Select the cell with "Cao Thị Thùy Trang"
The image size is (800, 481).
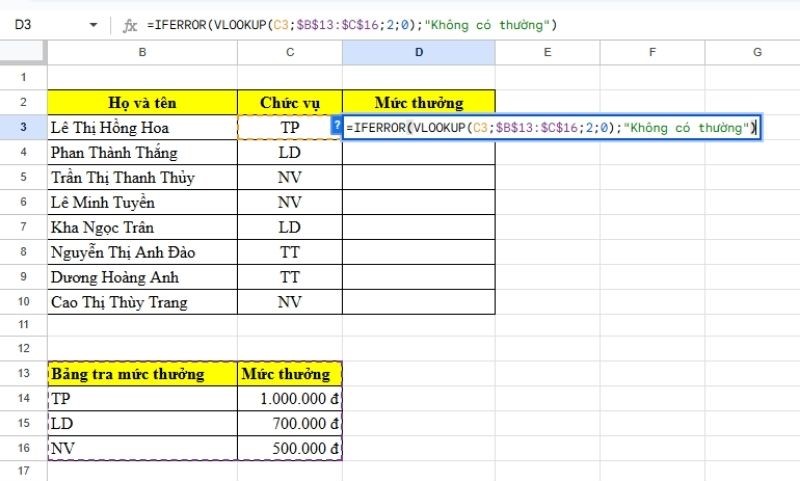143,302
